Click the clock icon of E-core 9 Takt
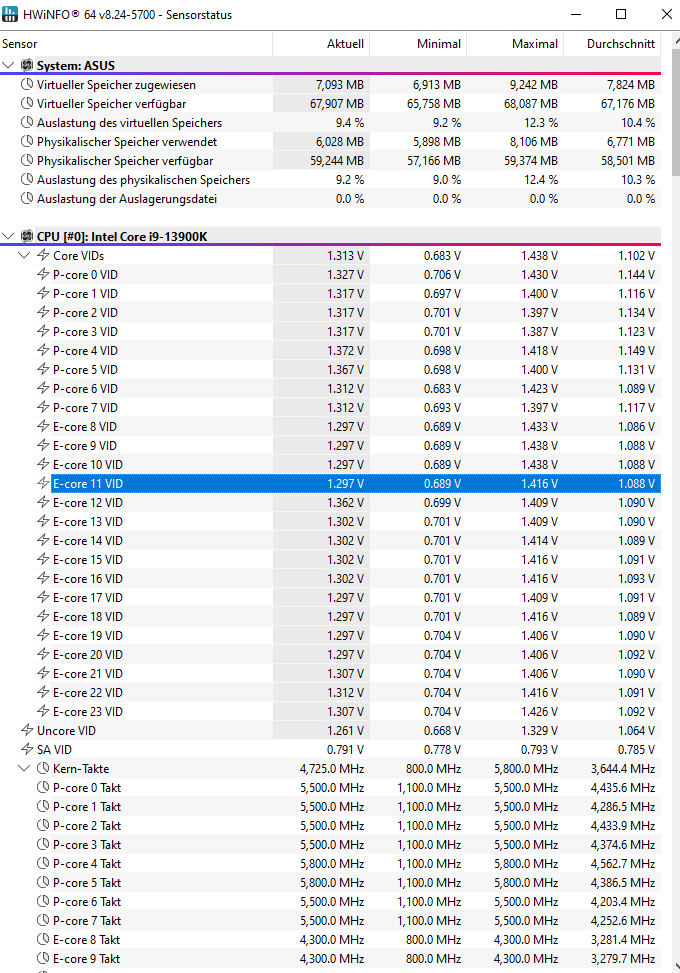The image size is (680, 973). coord(43,958)
